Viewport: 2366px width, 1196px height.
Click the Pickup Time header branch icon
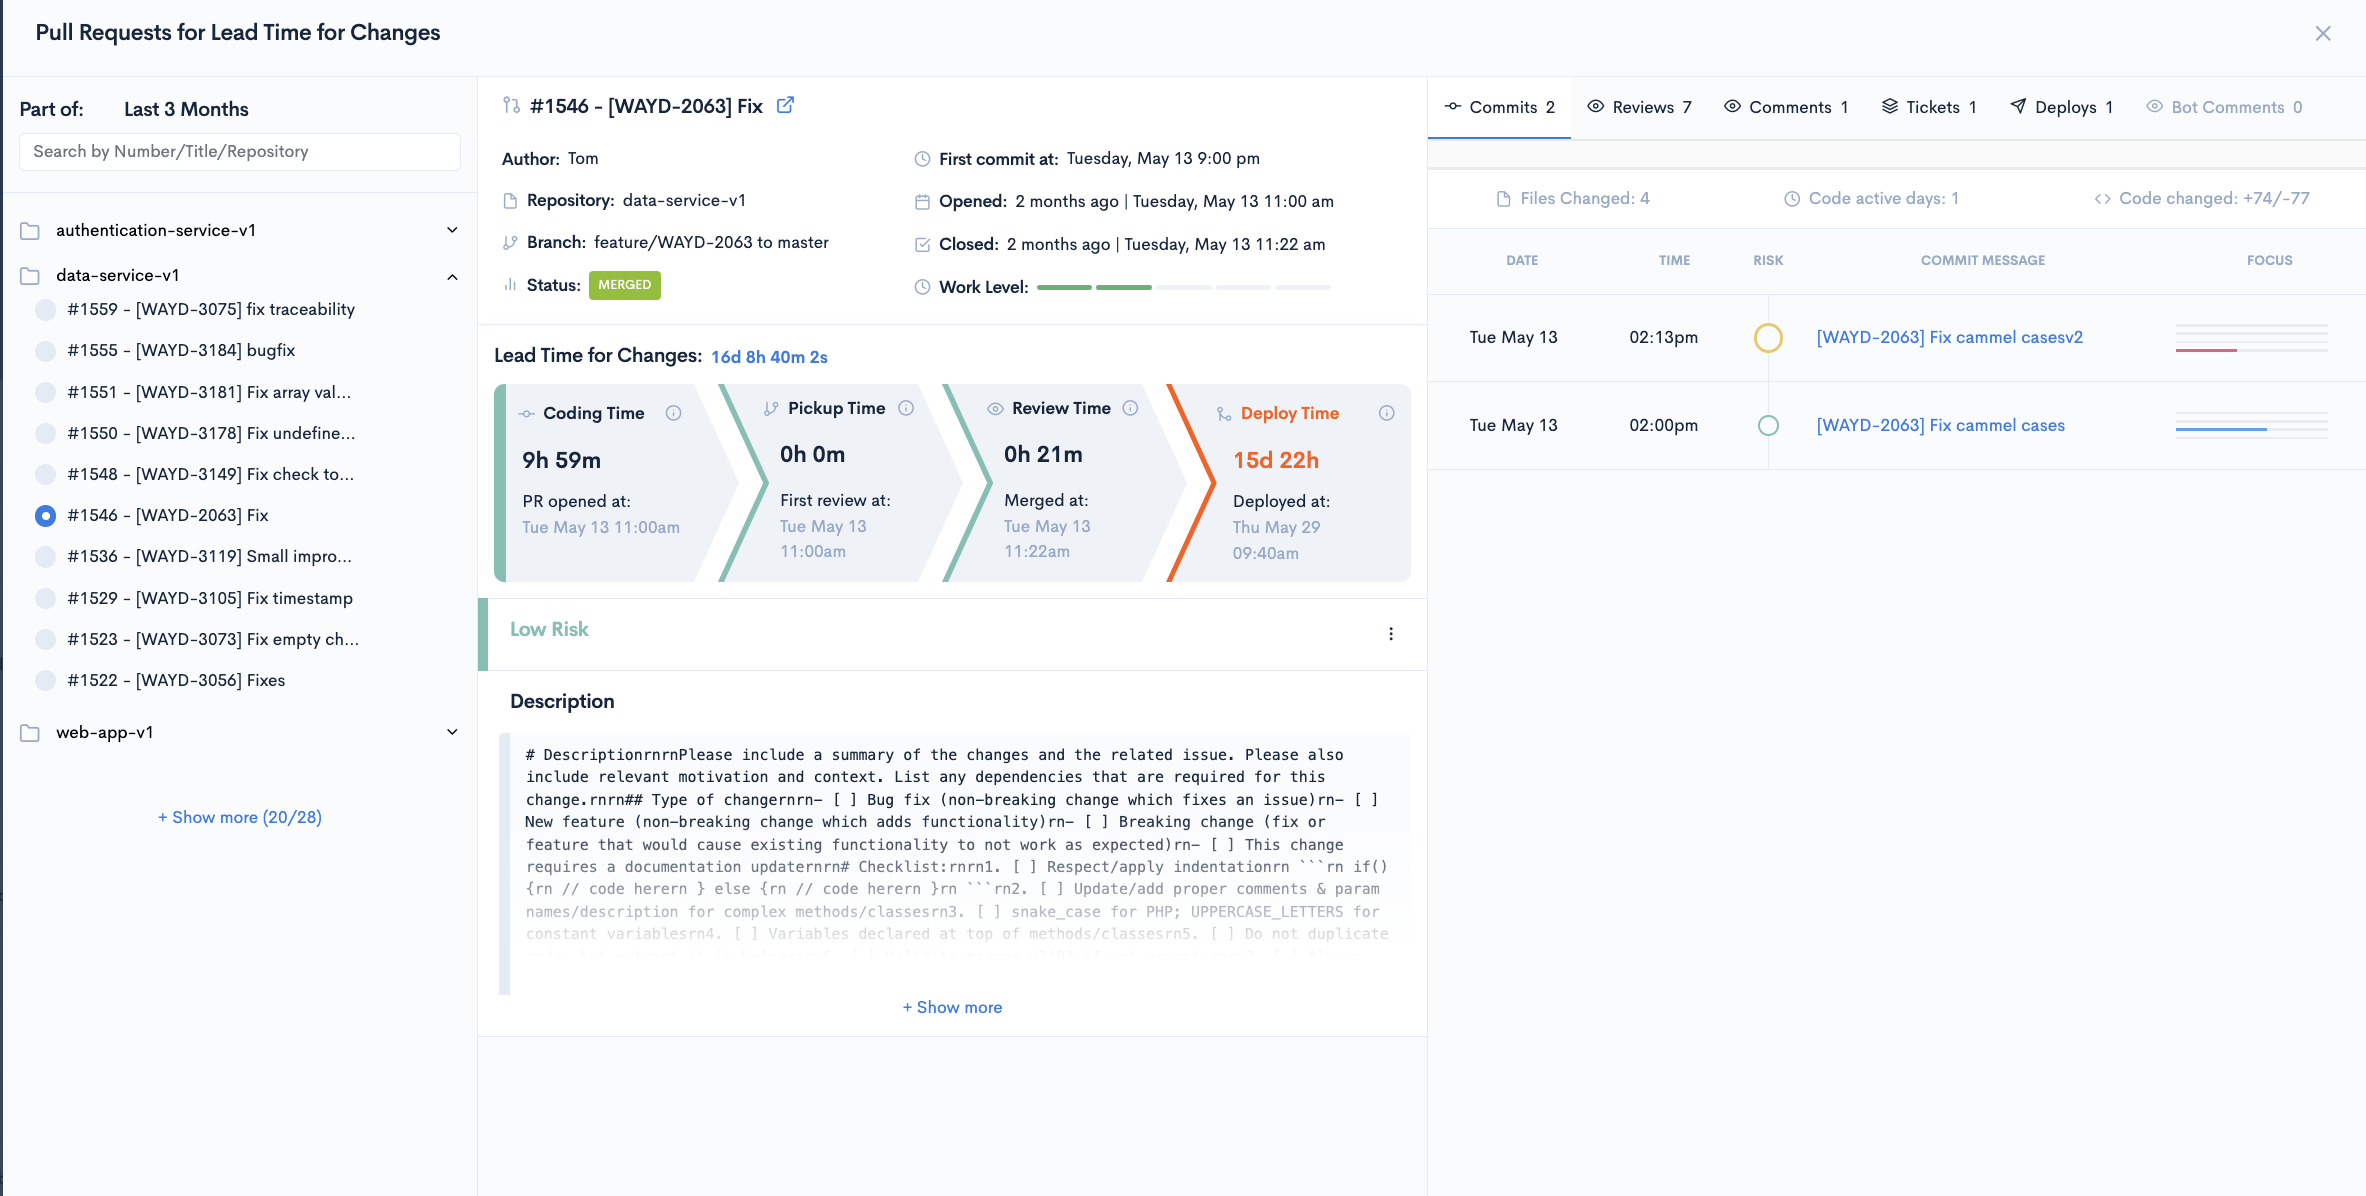[771, 409]
